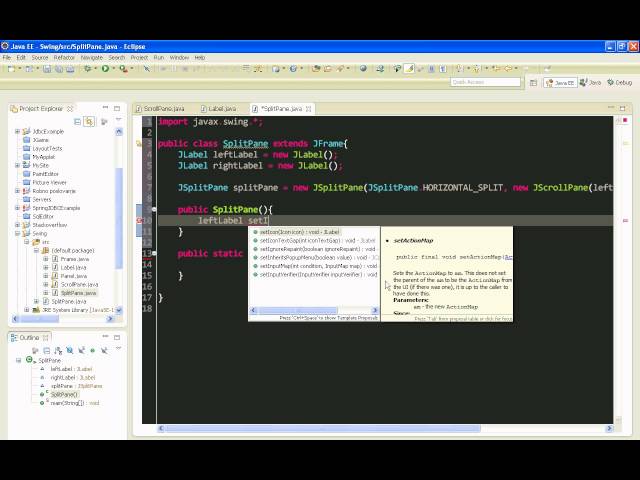Collapse the src folder node

tap(27, 242)
